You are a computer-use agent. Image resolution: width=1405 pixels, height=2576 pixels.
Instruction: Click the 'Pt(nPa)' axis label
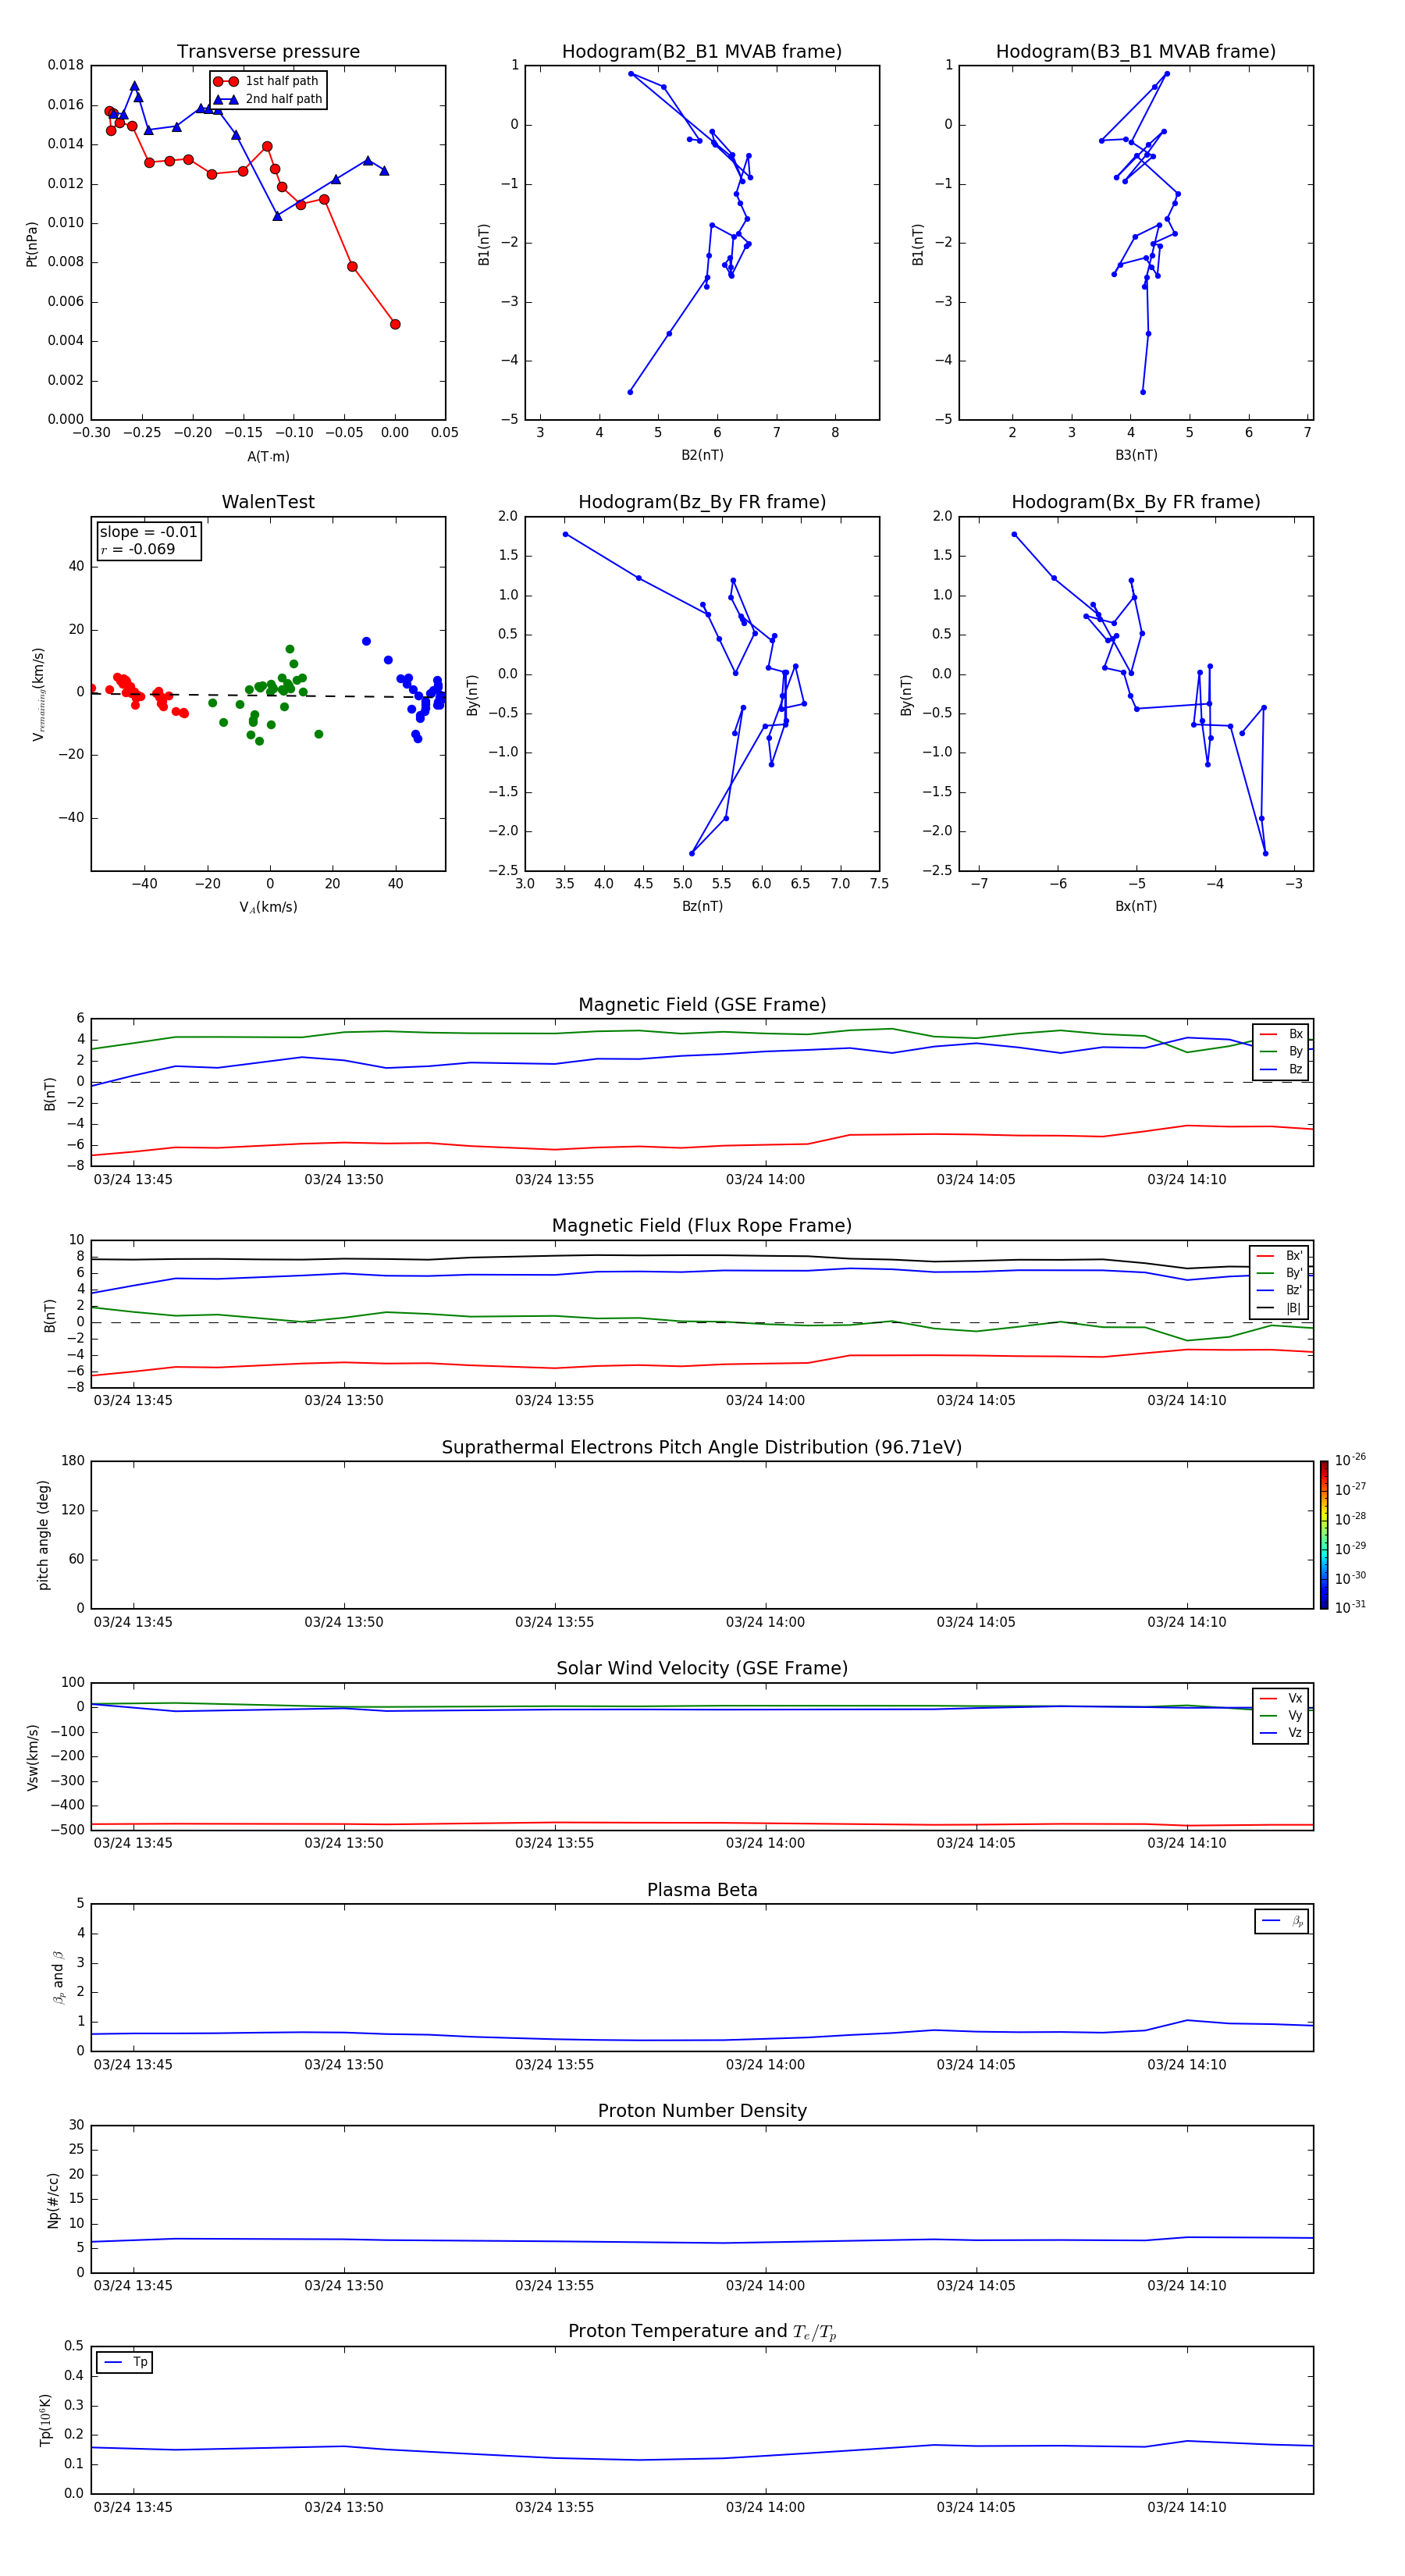pos(32,243)
